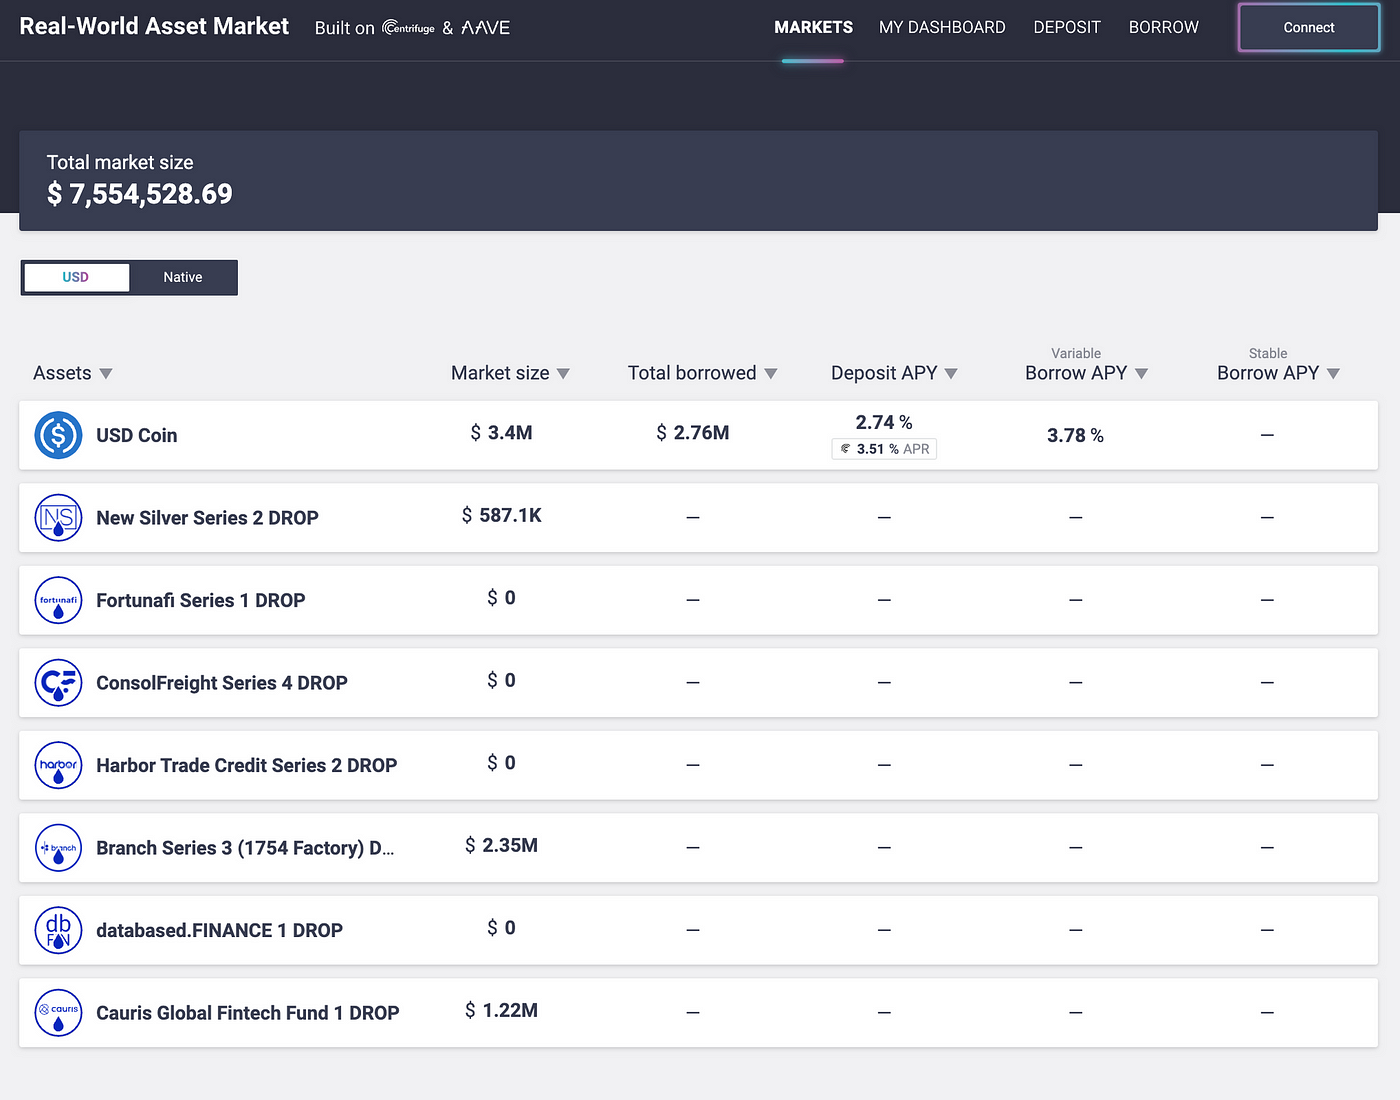
Task: Click the Centrifuge reward icon beside 3.51 % APR
Action: click(846, 449)
